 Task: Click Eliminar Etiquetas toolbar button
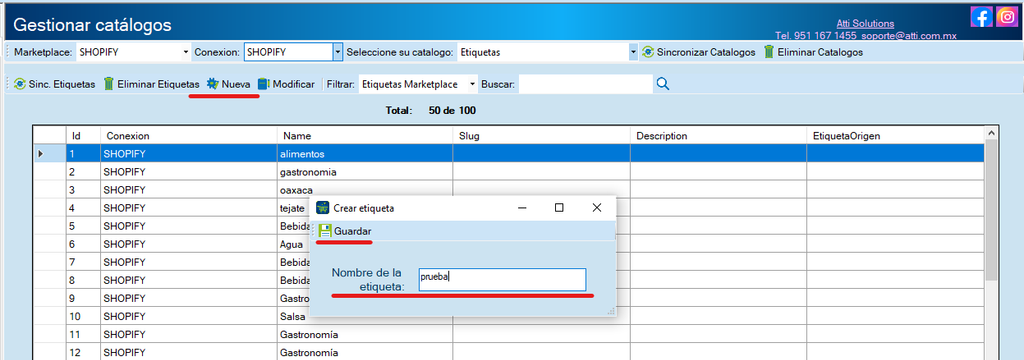click(152, 84)
